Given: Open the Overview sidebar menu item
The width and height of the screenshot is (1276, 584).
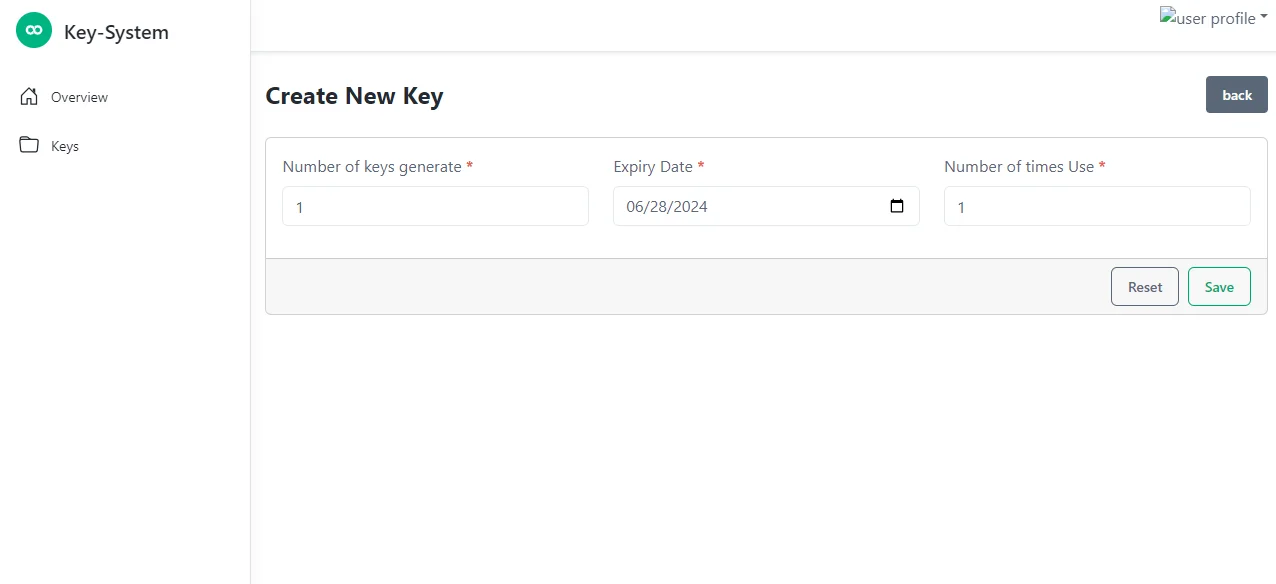Looking at the screenshot, I should [79, 97].
